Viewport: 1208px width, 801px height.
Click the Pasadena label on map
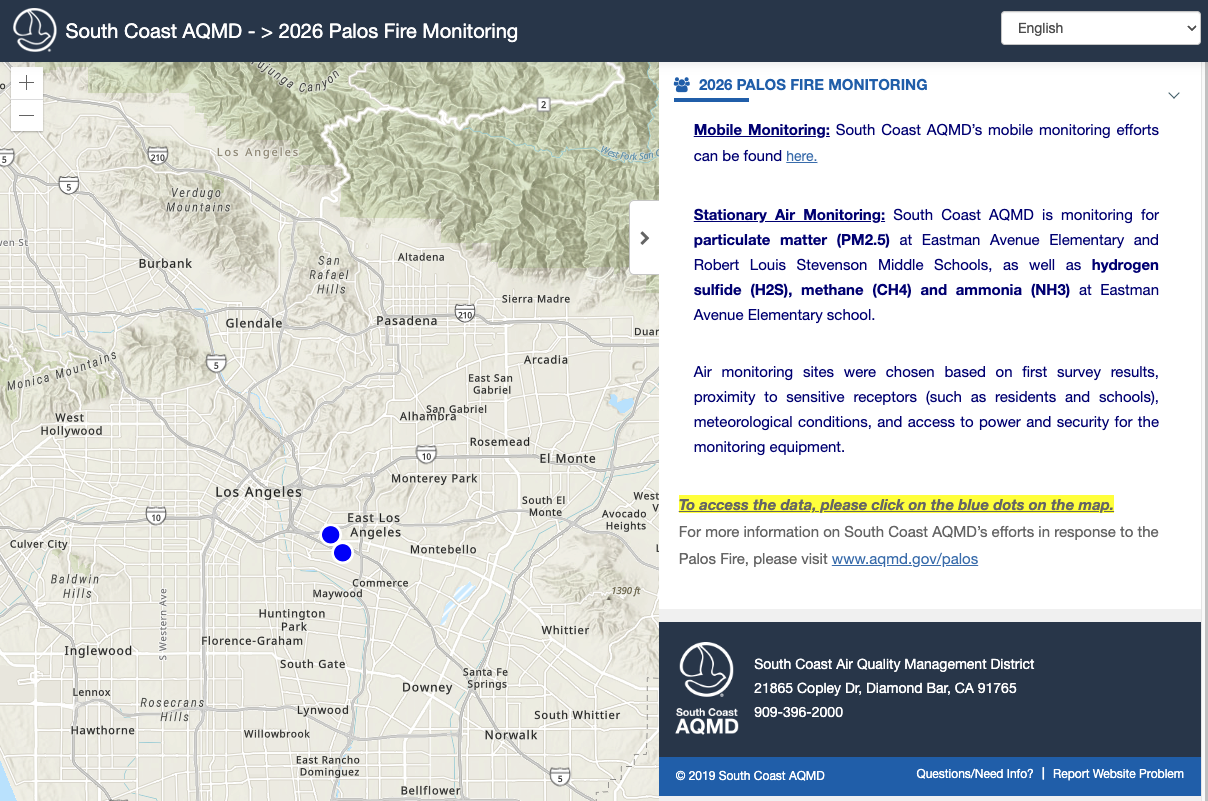tap(406, 321)
